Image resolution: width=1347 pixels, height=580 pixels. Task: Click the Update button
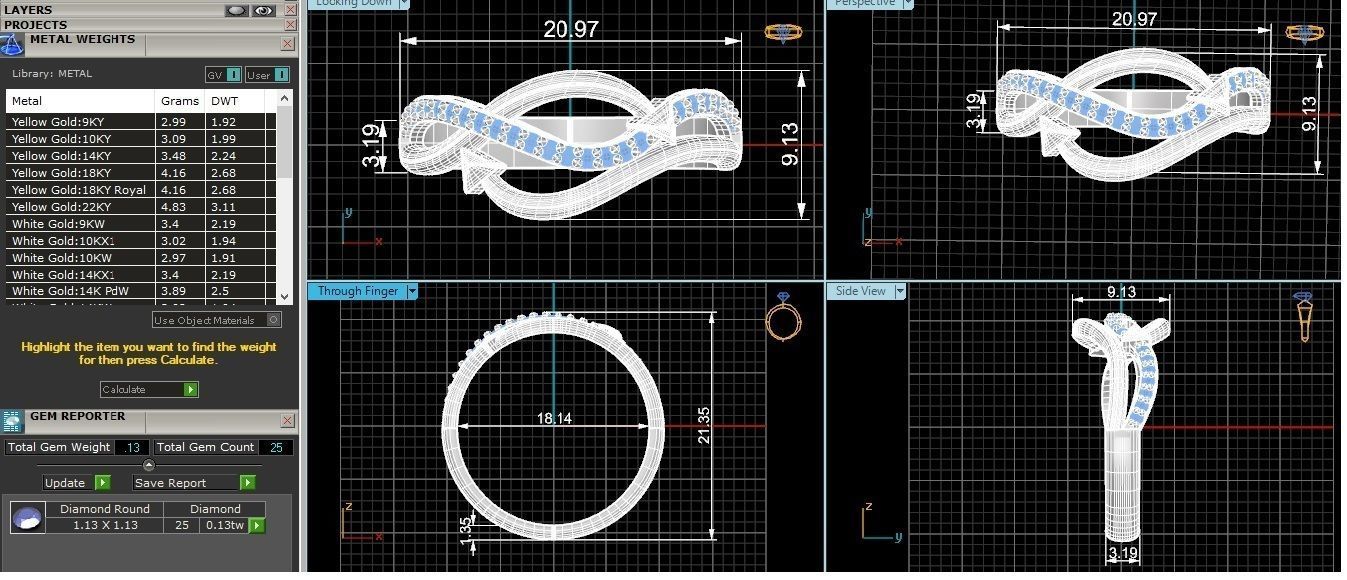(x=77, y=483)
